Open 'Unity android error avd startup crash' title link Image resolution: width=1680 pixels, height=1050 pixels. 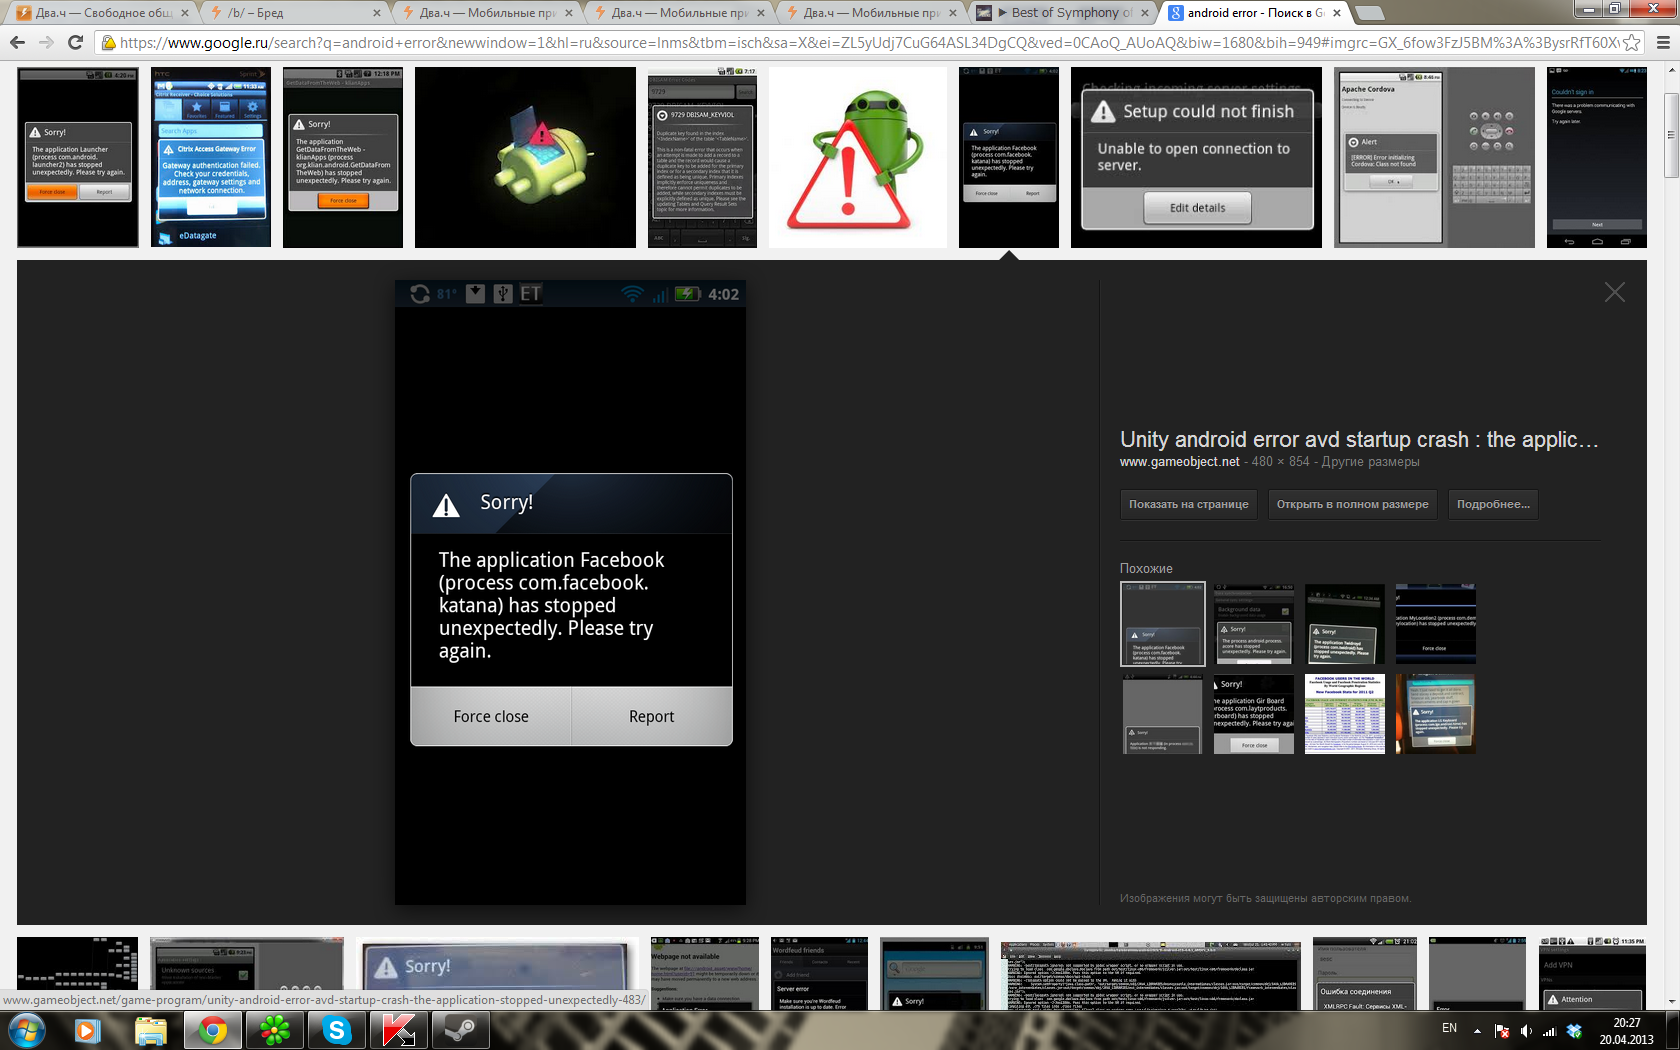click(1358, 439)
